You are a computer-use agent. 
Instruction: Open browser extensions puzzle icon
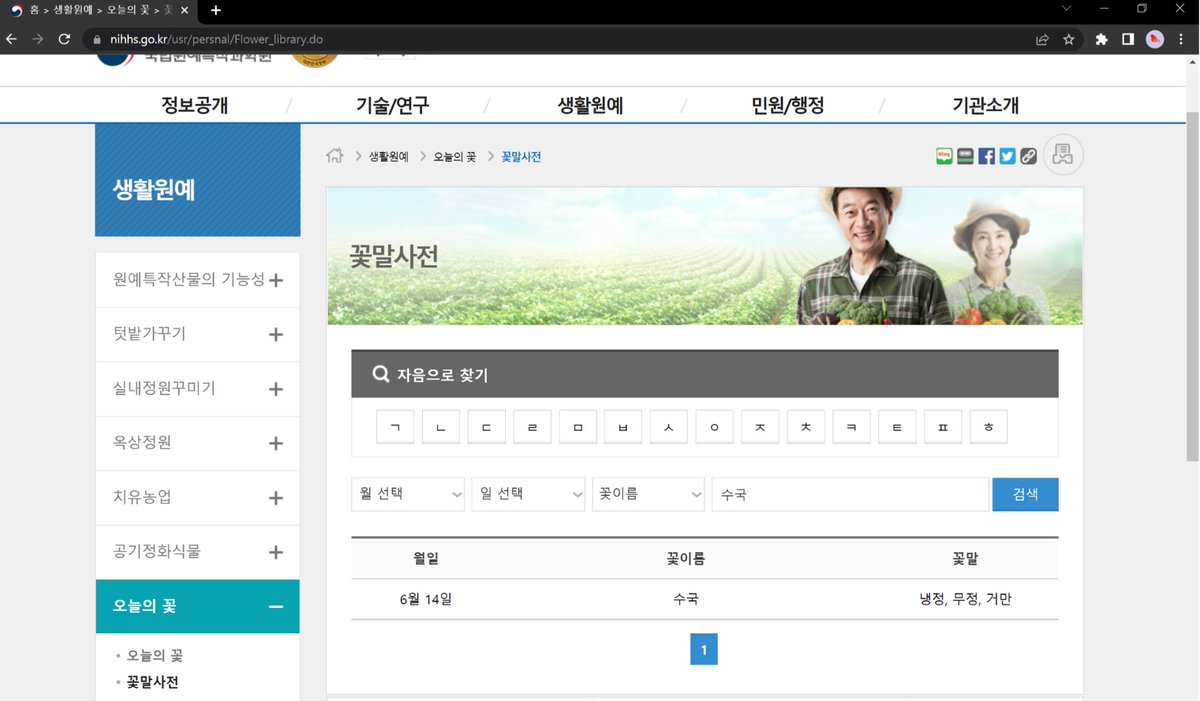[1102, 39]
